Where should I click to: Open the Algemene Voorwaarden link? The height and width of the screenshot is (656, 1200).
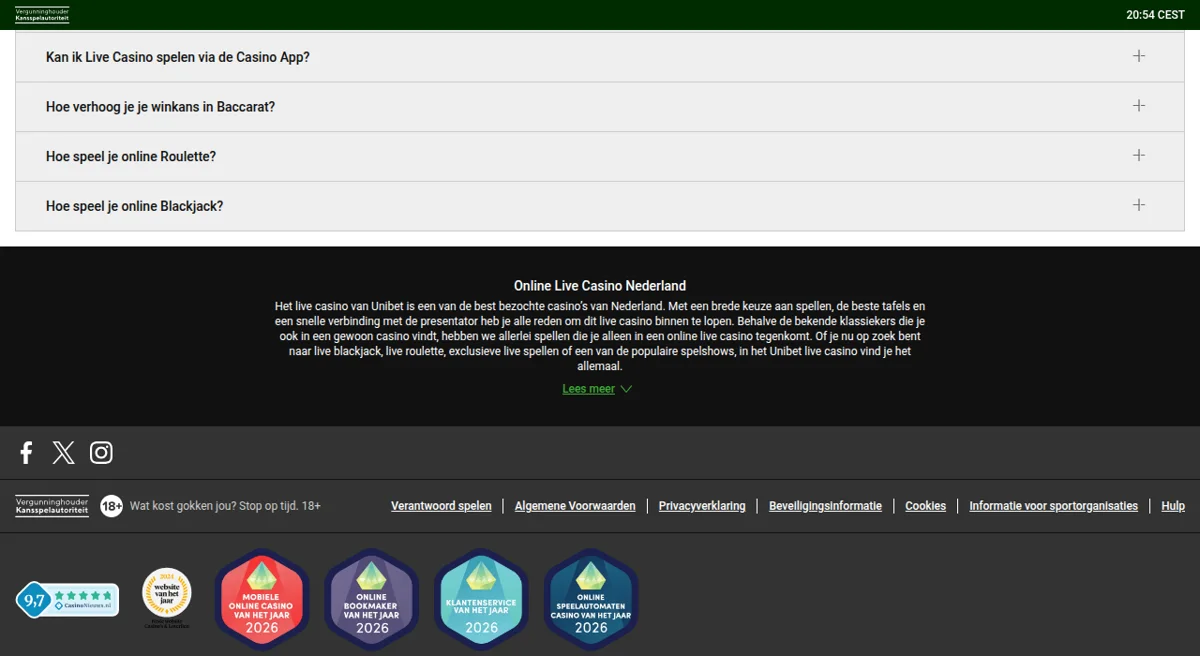pos(575,506)
